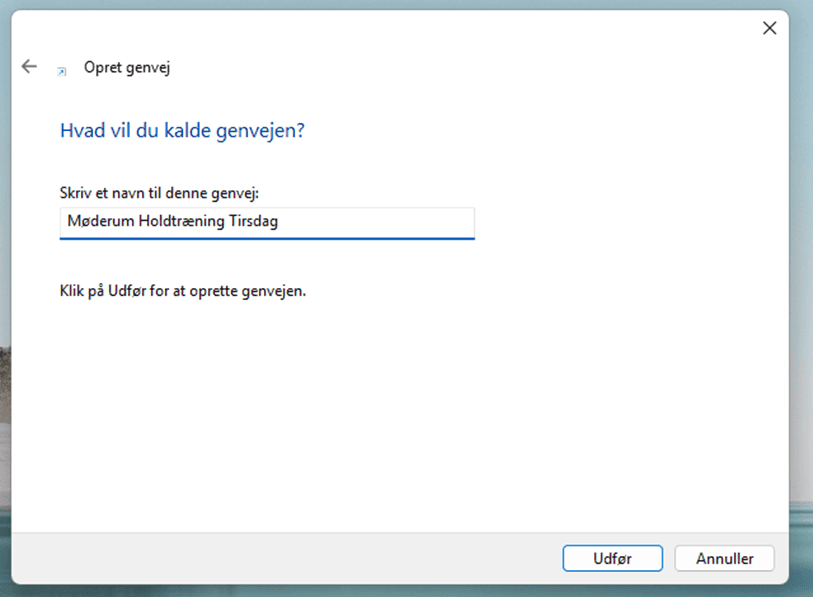Go back using the arrow icon
Viewport: 813px width, 597px height.
[x=29, y=67]
